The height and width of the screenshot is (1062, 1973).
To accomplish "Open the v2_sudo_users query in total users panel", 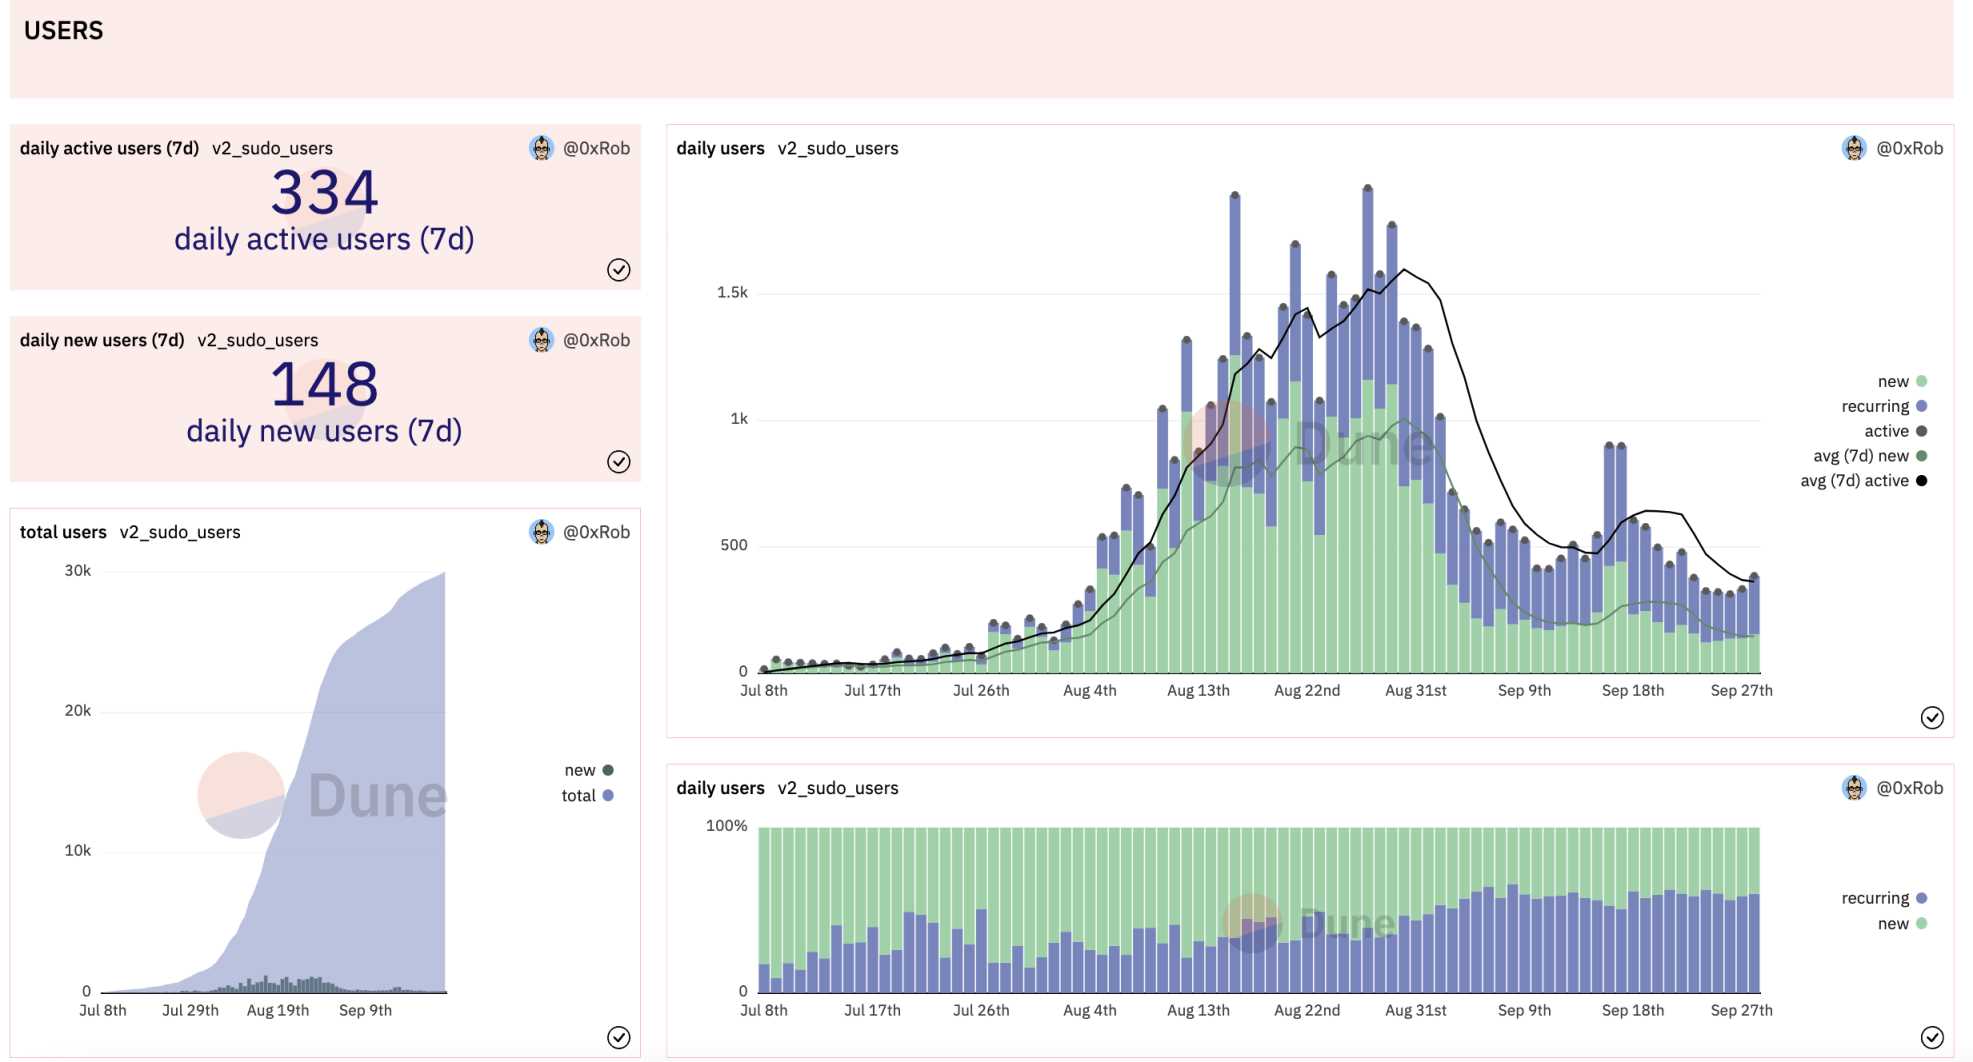I will click(180, 532).
